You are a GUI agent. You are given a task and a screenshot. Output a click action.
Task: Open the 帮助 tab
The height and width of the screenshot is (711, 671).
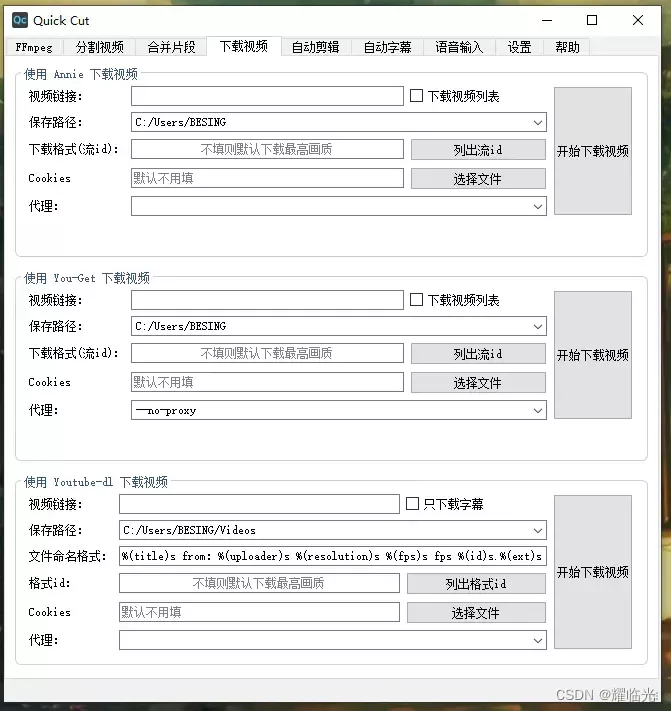click(x=567, y=47)
